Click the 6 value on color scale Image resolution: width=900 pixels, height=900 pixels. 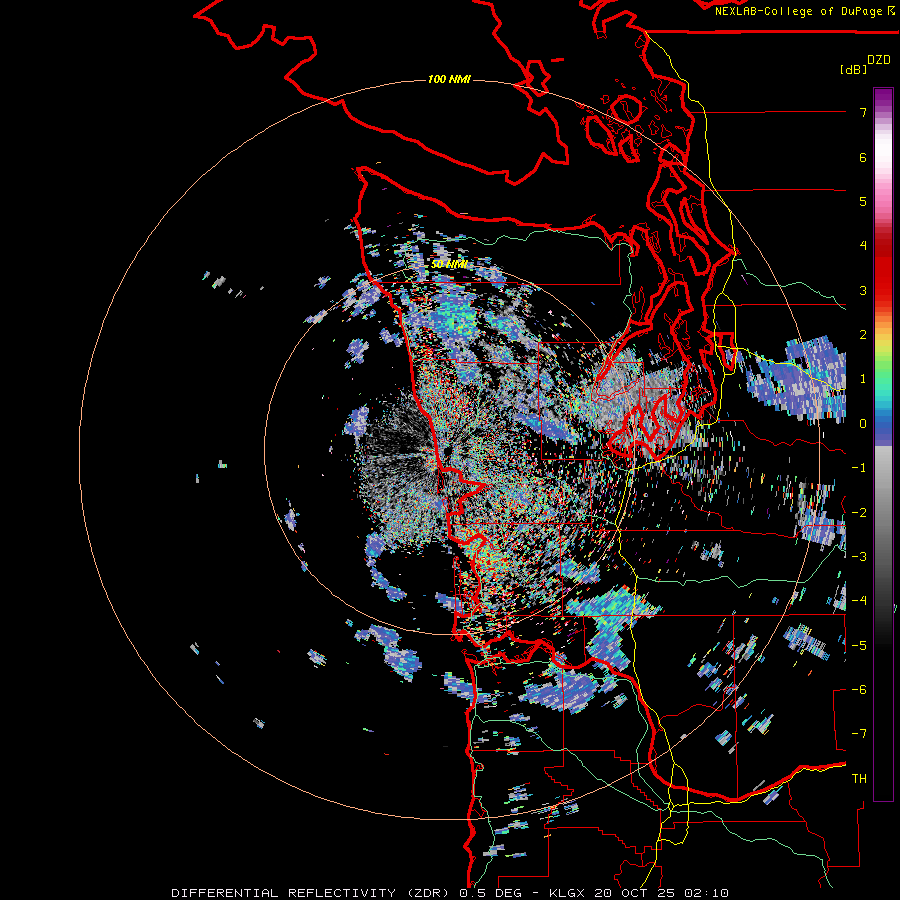point(863,157)
